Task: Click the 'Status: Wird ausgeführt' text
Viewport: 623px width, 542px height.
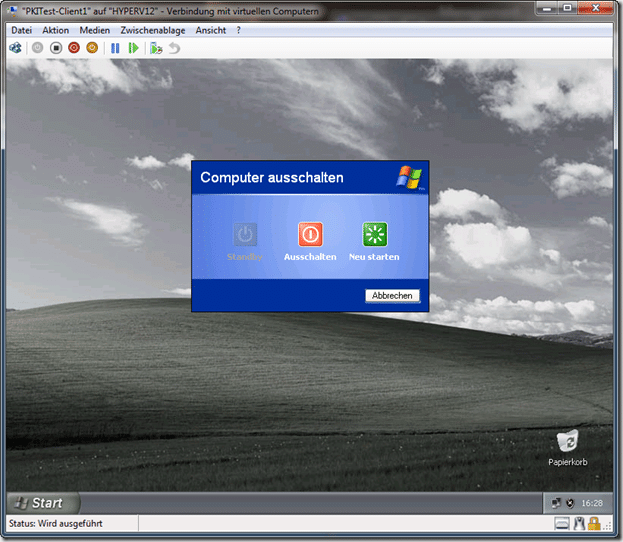Action: 56,524
